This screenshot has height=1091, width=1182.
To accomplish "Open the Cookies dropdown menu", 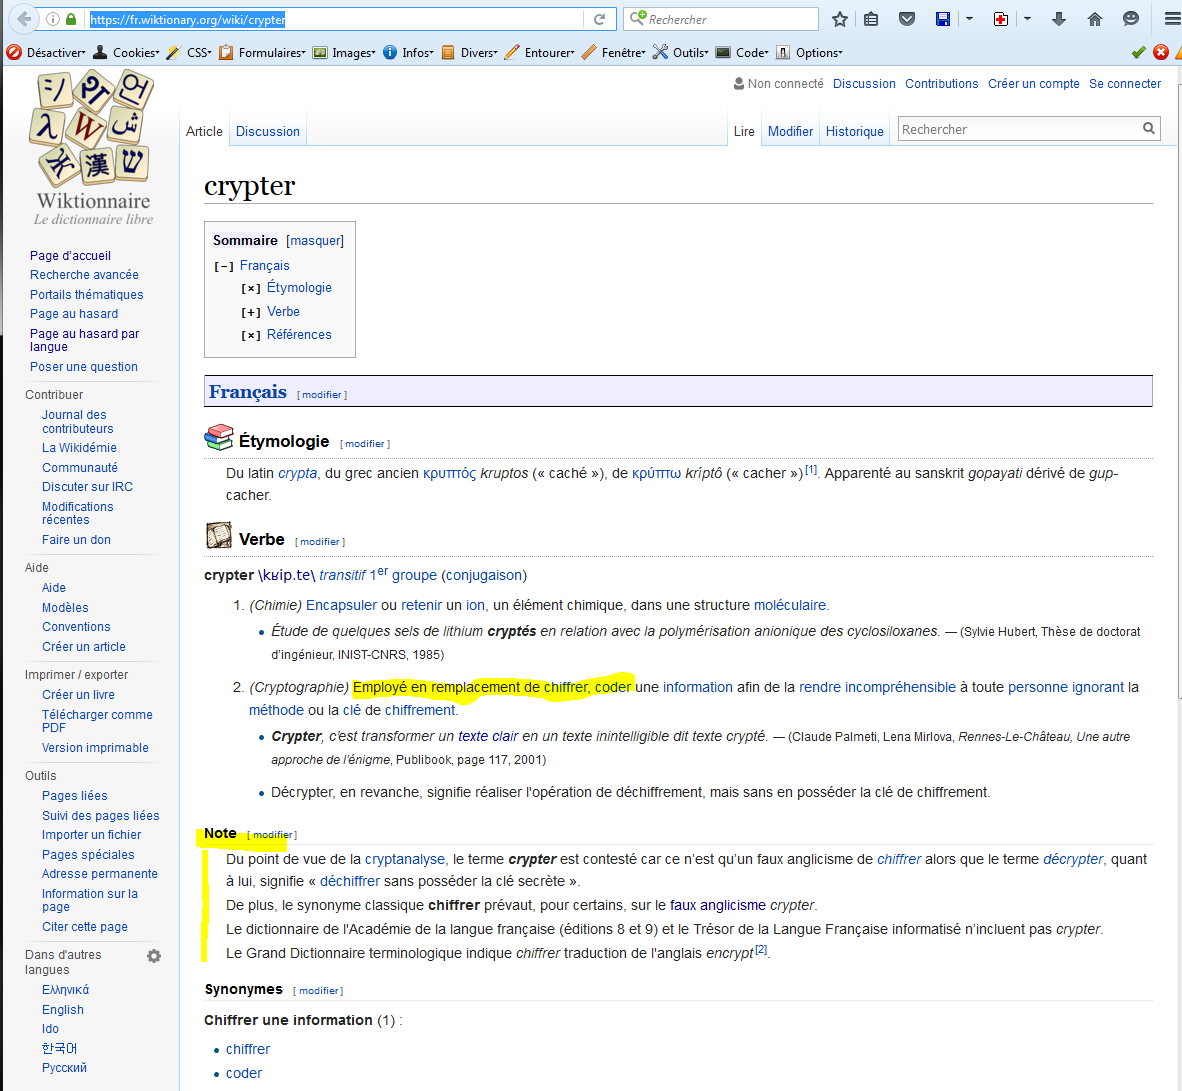I will tap(126, 52).
